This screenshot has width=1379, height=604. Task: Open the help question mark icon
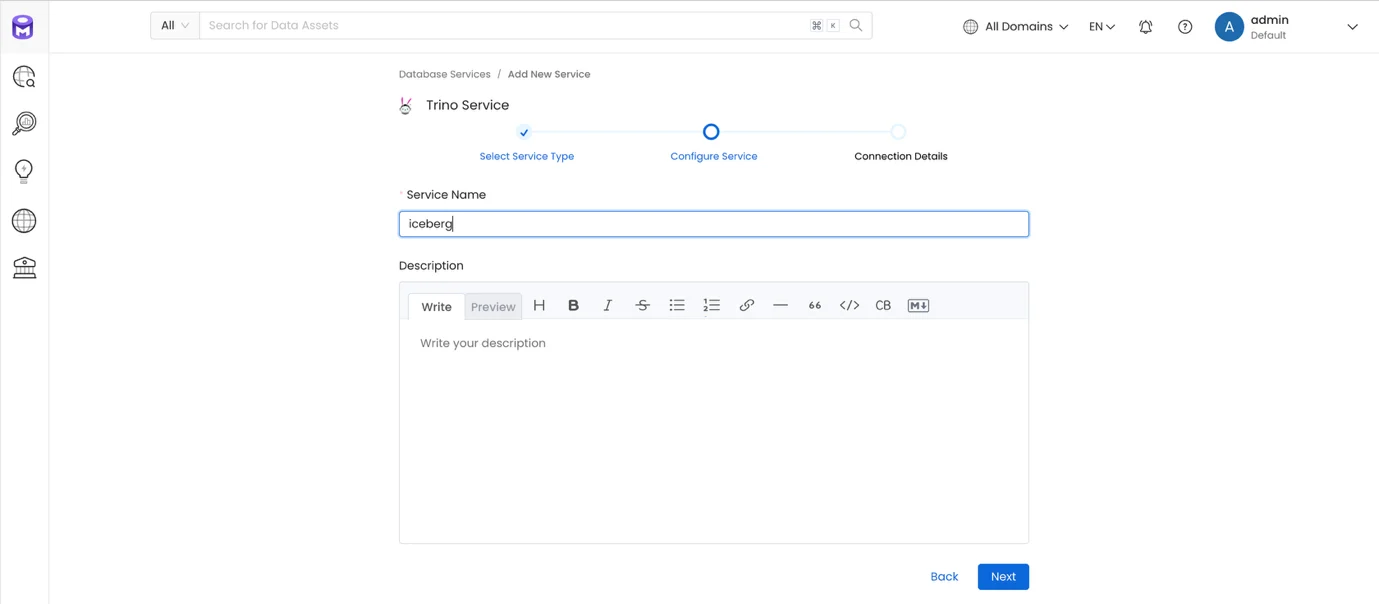pos(1185,27)
